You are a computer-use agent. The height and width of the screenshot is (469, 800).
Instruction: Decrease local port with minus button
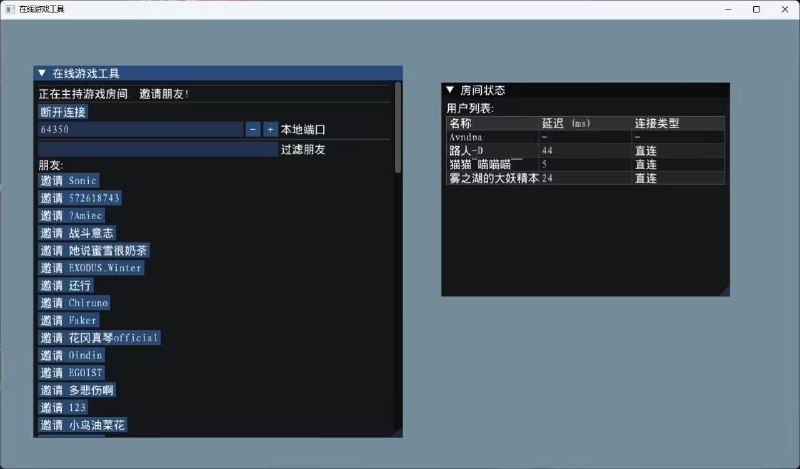[253, 129]
